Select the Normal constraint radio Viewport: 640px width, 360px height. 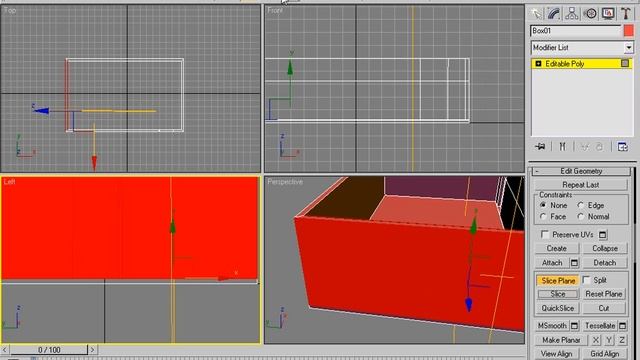click(581, 217)
